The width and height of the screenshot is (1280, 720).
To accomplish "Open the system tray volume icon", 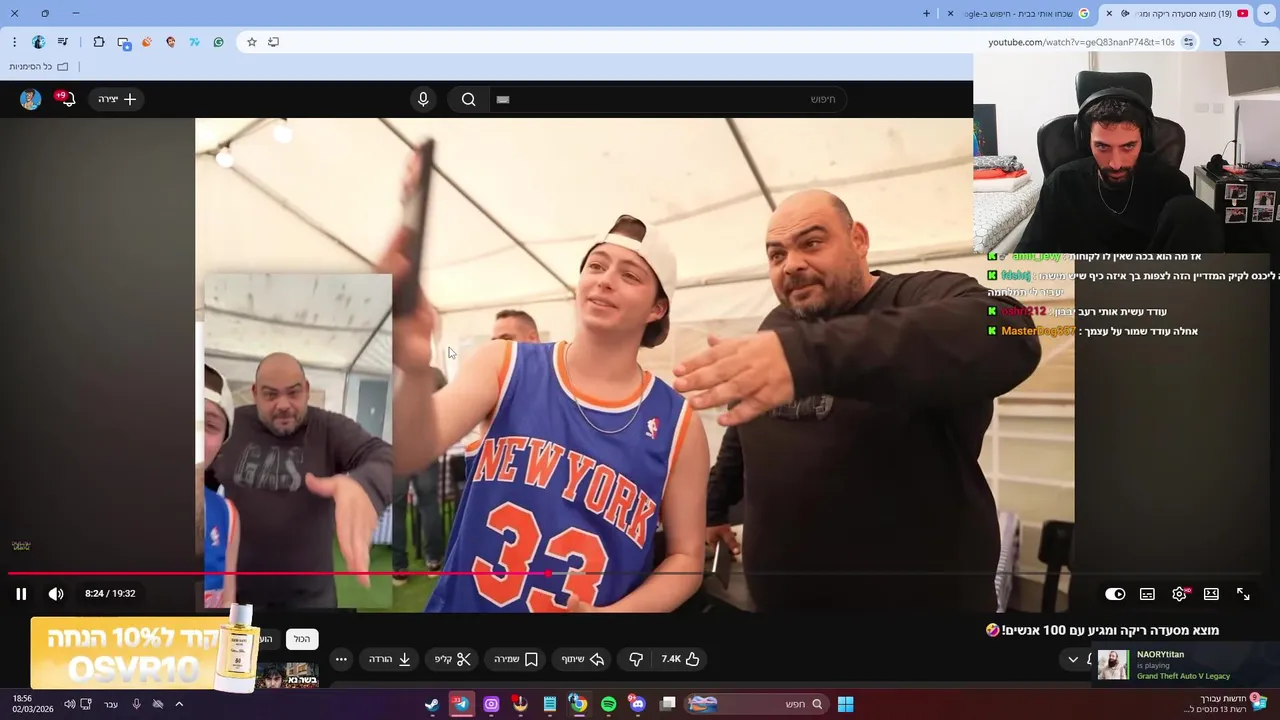I will (69, 704).
